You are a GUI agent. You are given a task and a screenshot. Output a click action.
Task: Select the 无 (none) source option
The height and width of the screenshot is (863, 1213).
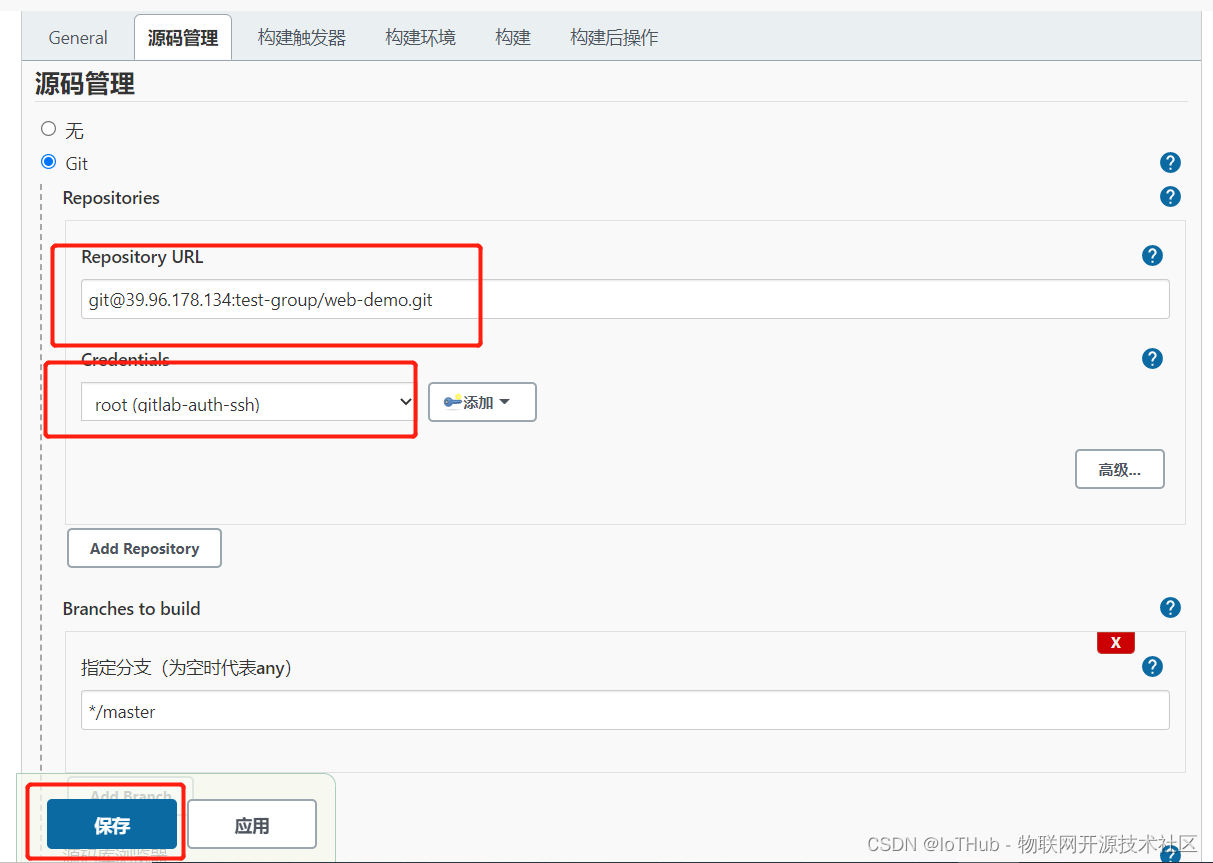(48, 129)
